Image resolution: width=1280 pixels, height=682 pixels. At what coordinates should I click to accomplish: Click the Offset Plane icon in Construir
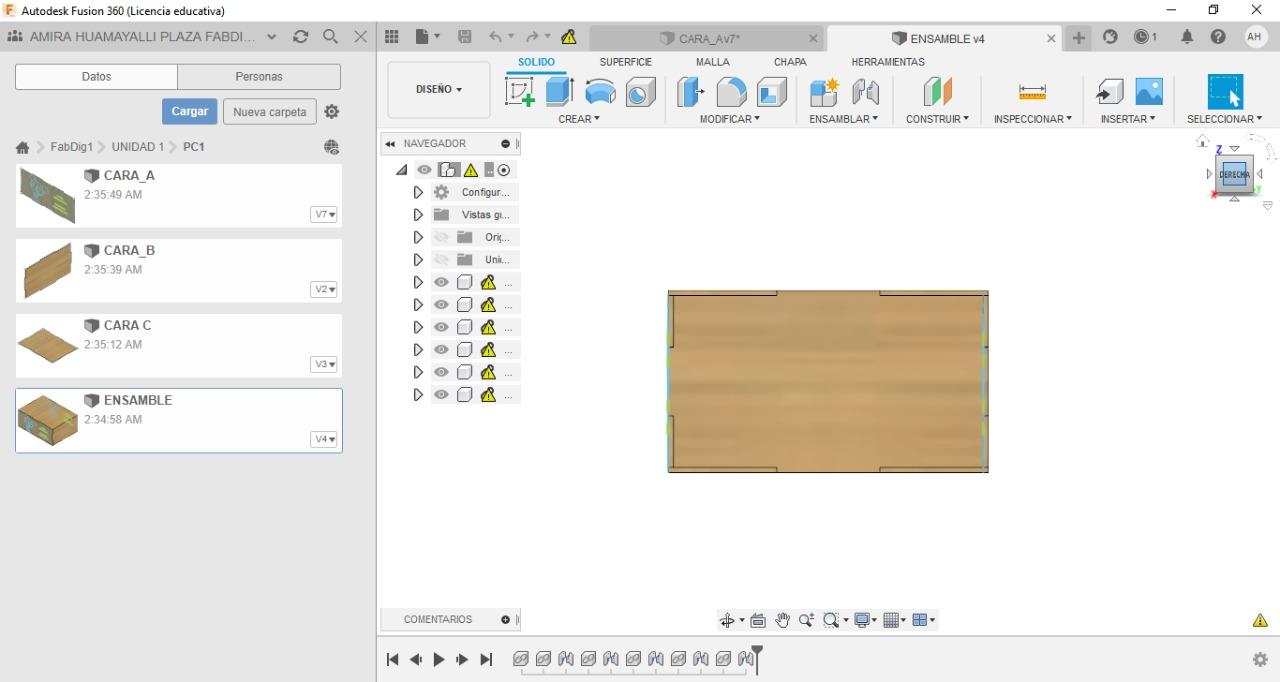(937, 92)
